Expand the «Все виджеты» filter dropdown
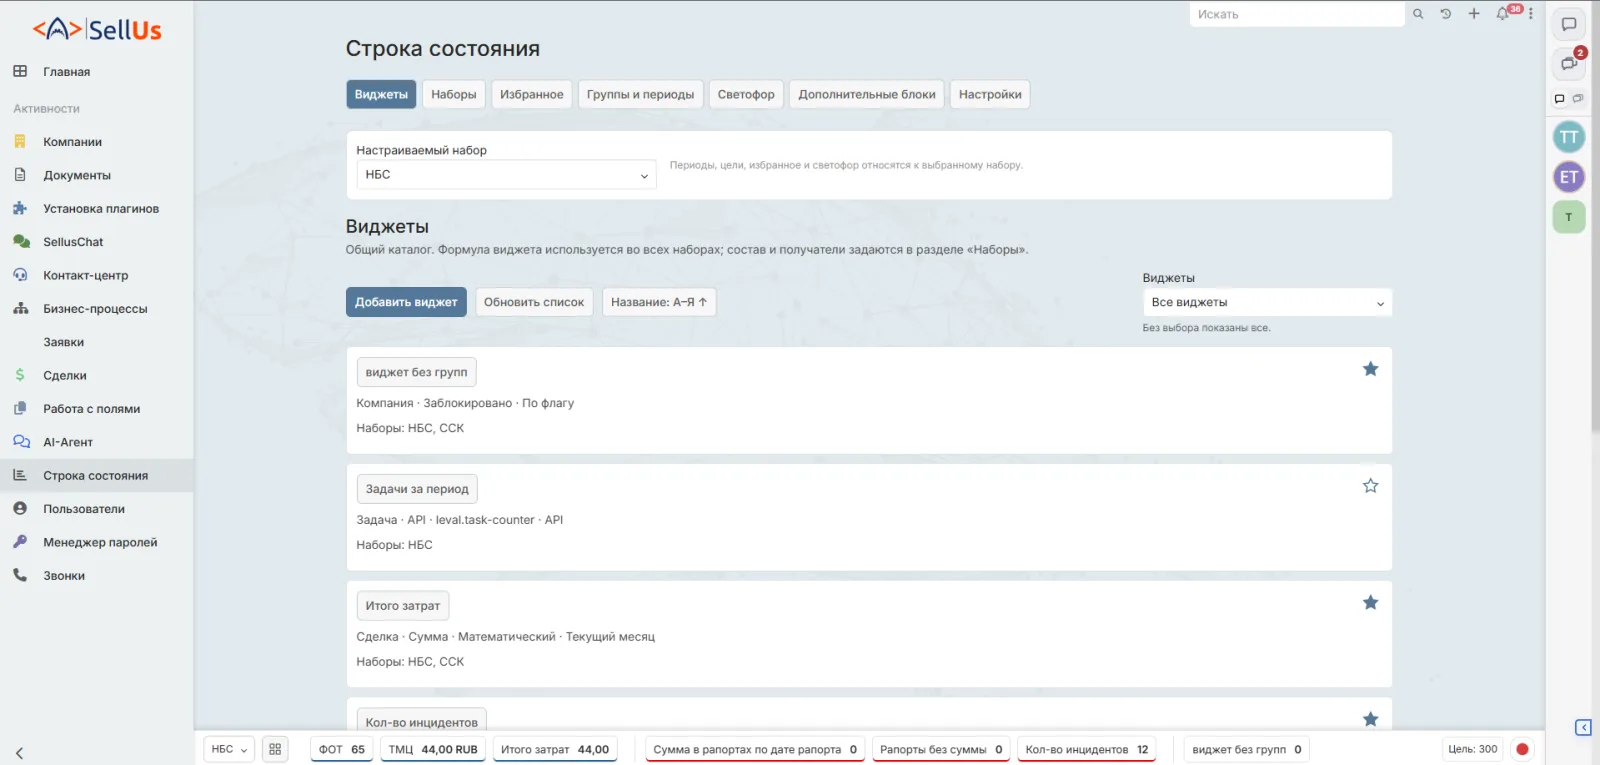This screenshot has width=1600, height=765. pos(1267,302)
